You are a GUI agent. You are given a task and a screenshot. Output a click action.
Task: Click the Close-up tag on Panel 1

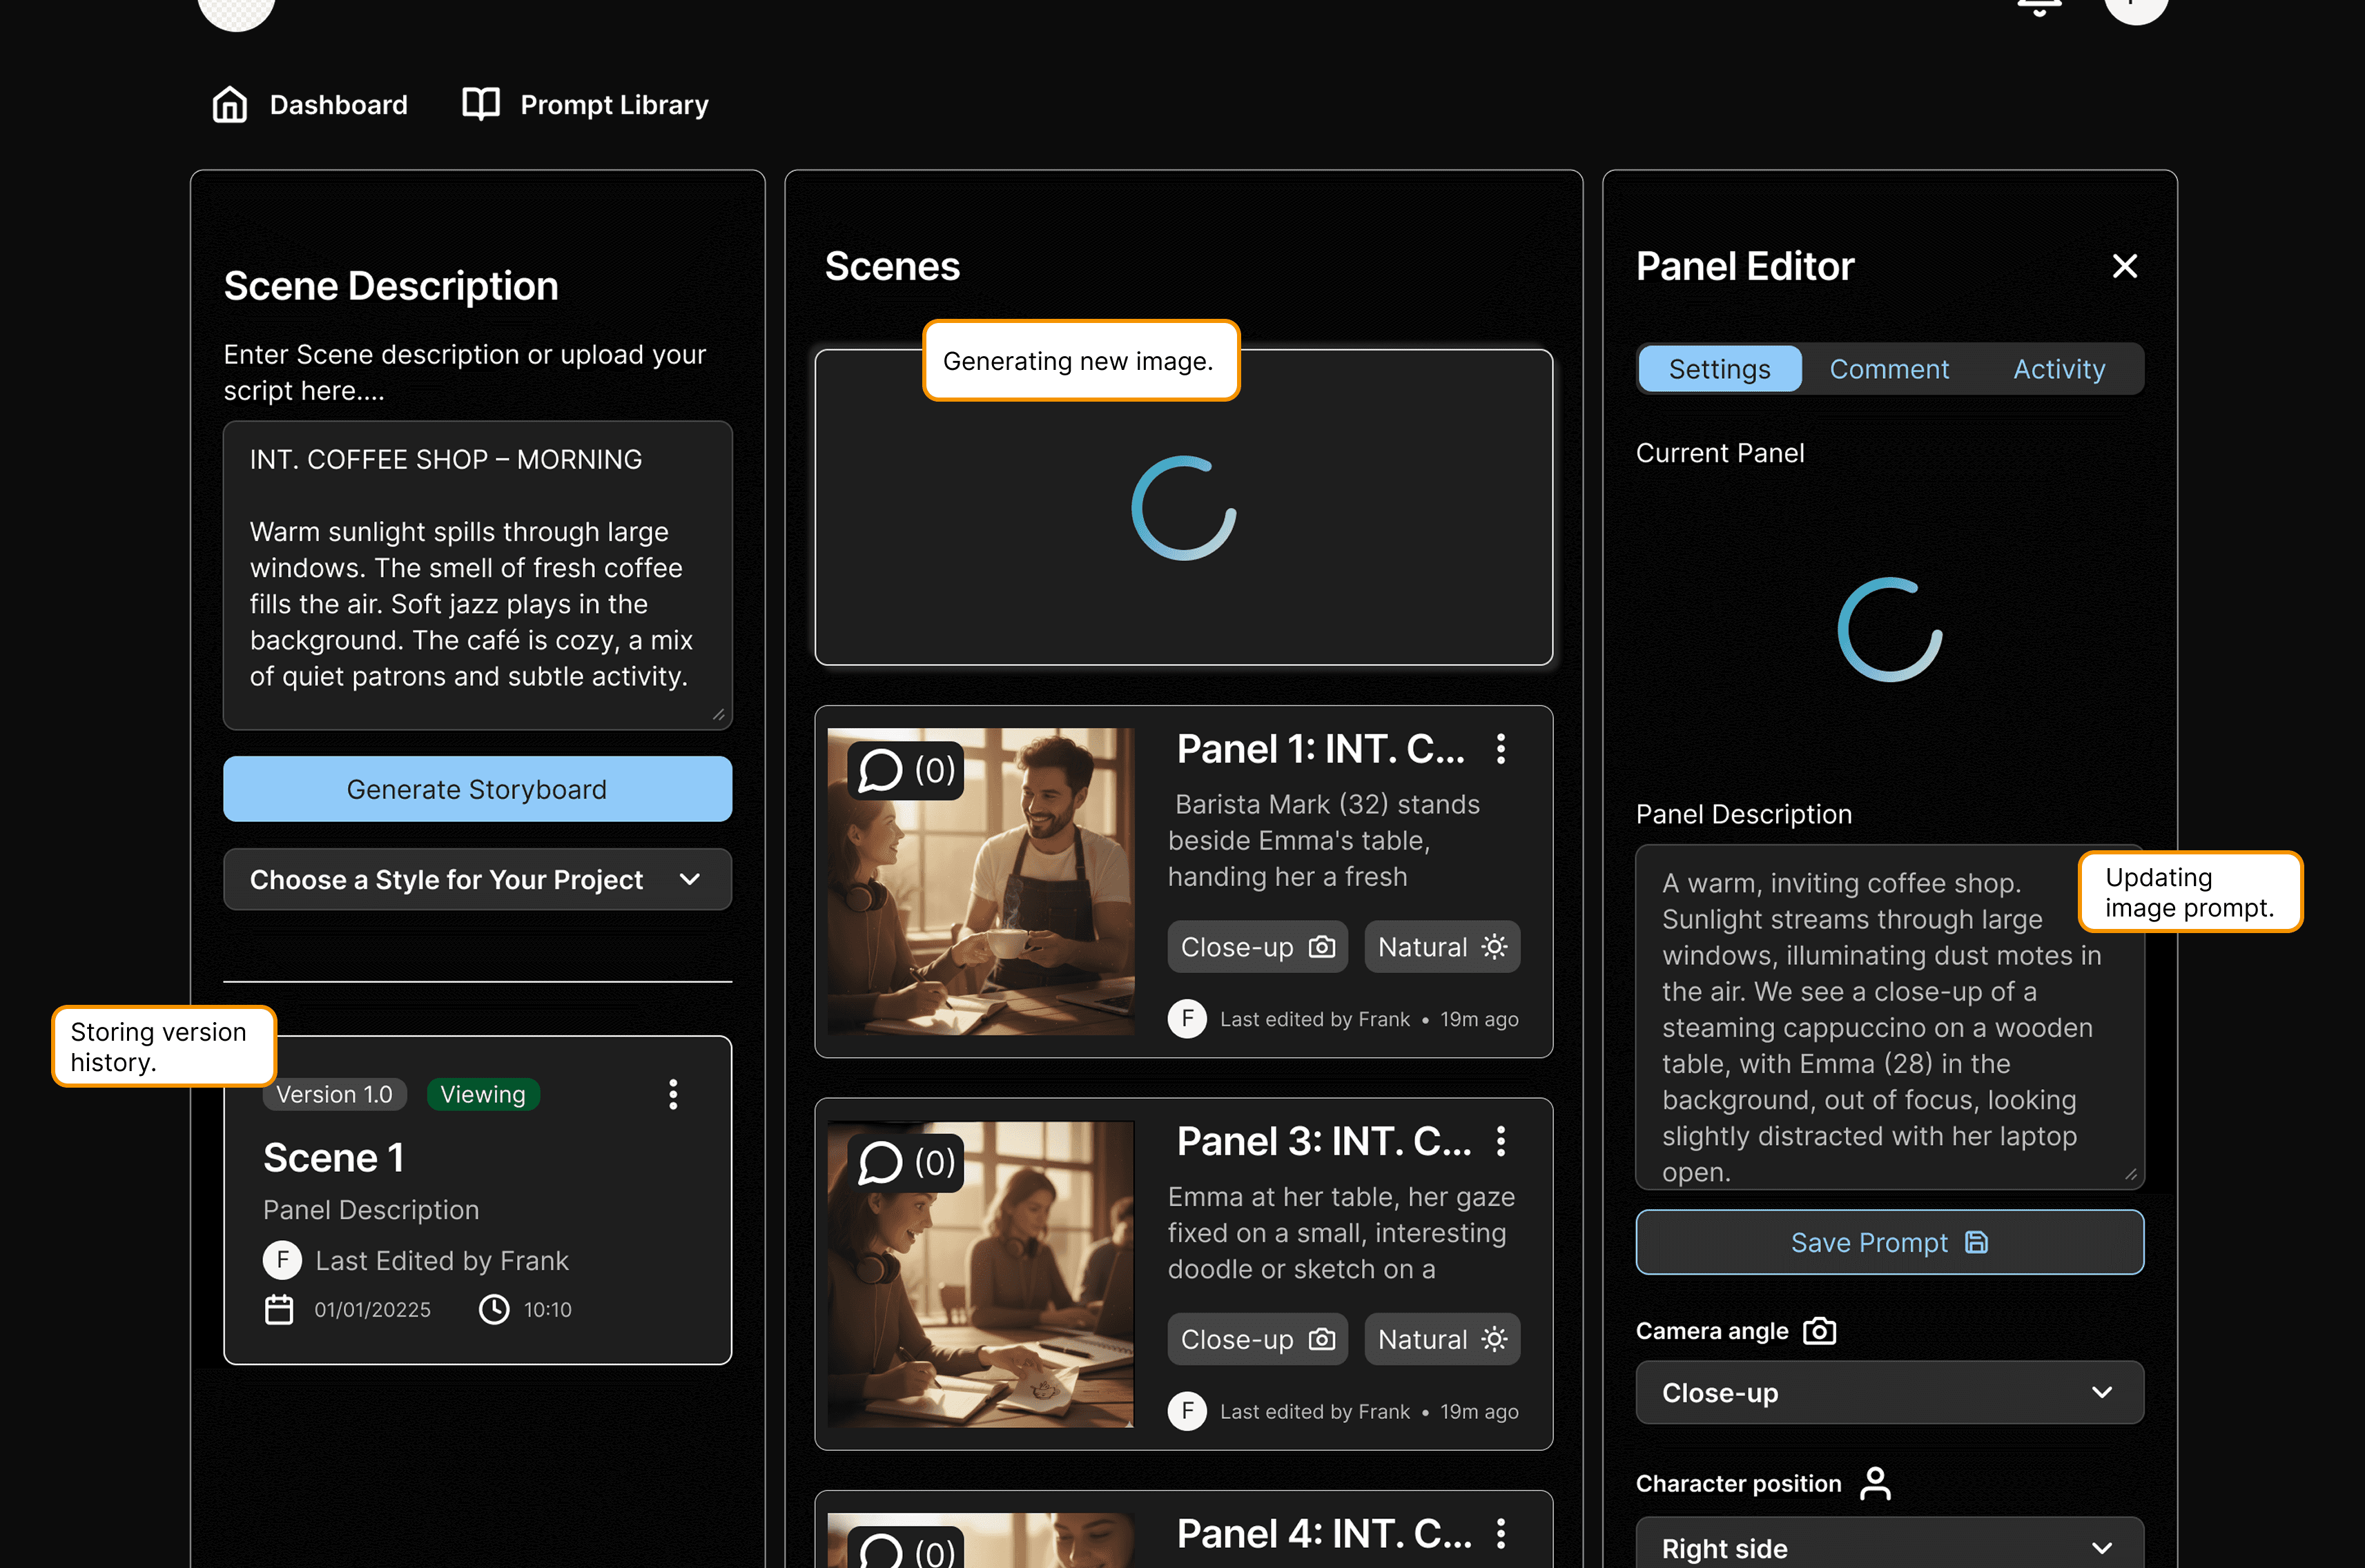1257,947
